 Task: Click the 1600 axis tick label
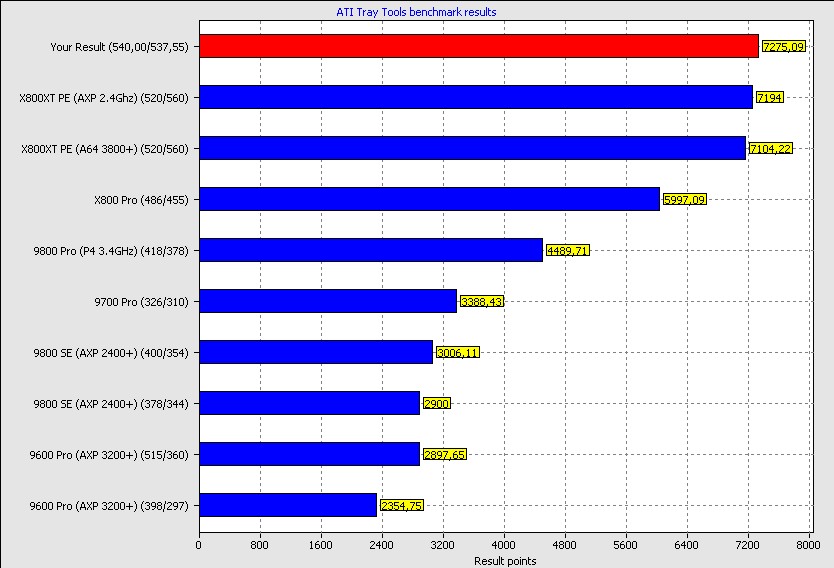coord(321,545)
